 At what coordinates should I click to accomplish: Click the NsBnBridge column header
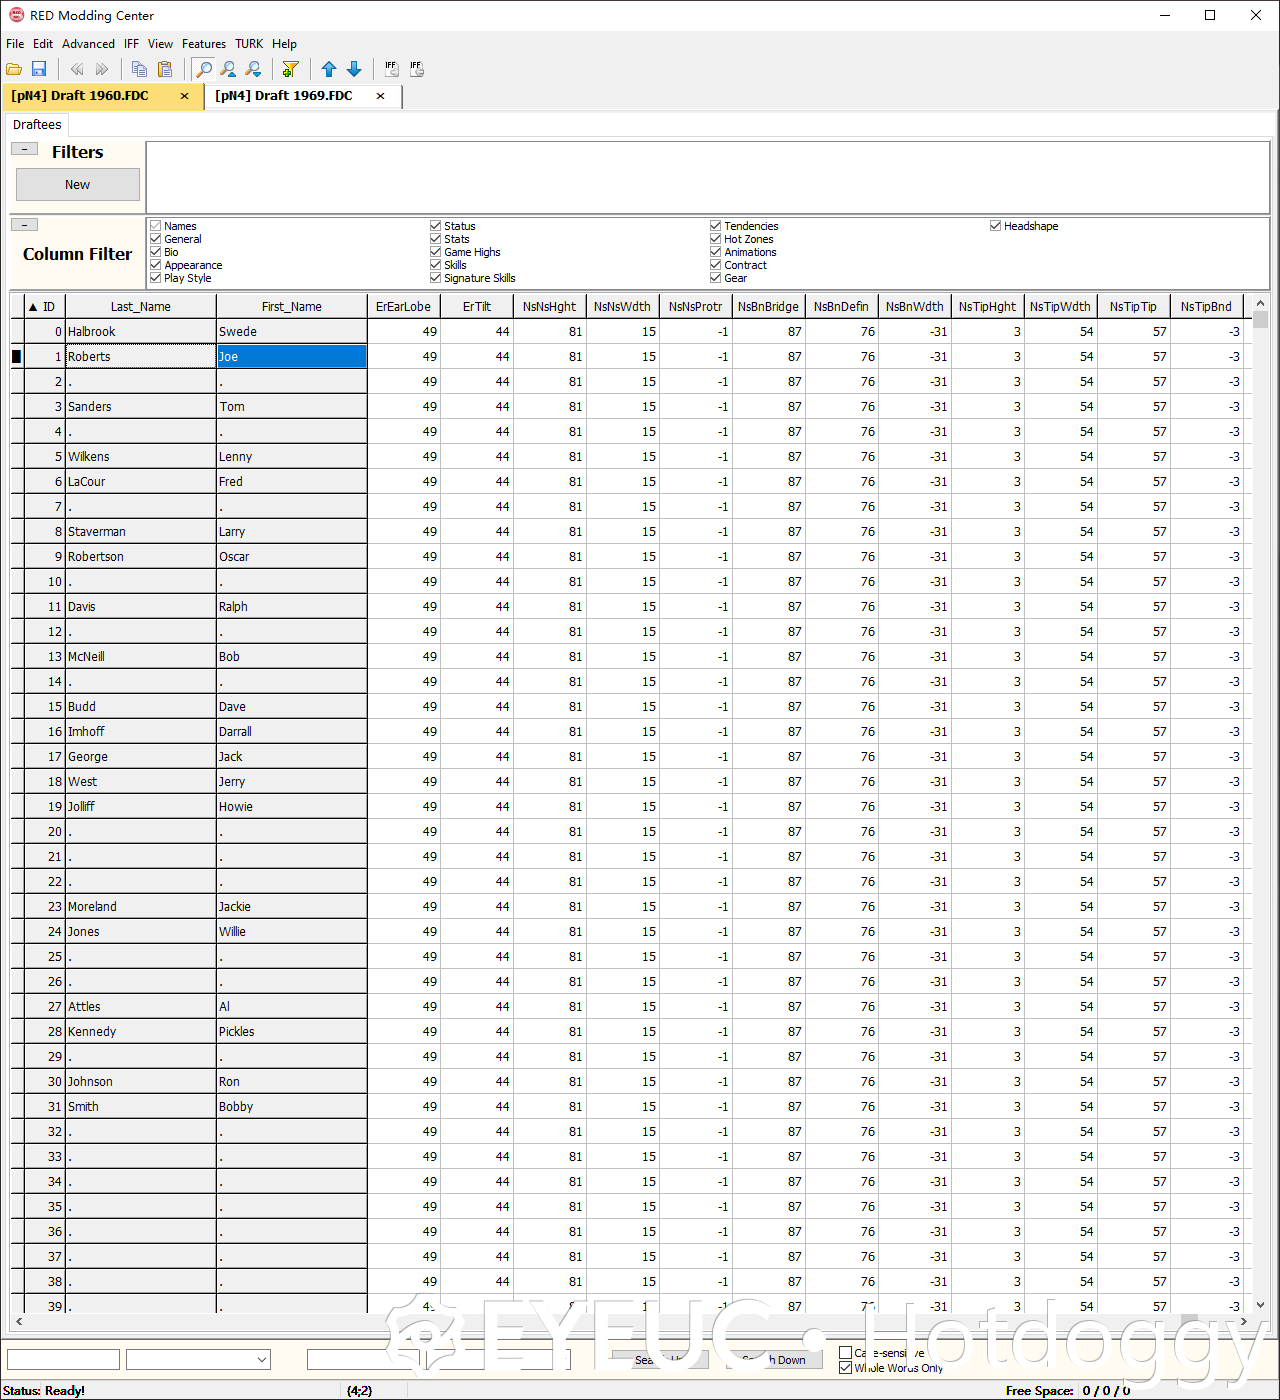pyautogui.click(x=769, y=307)
